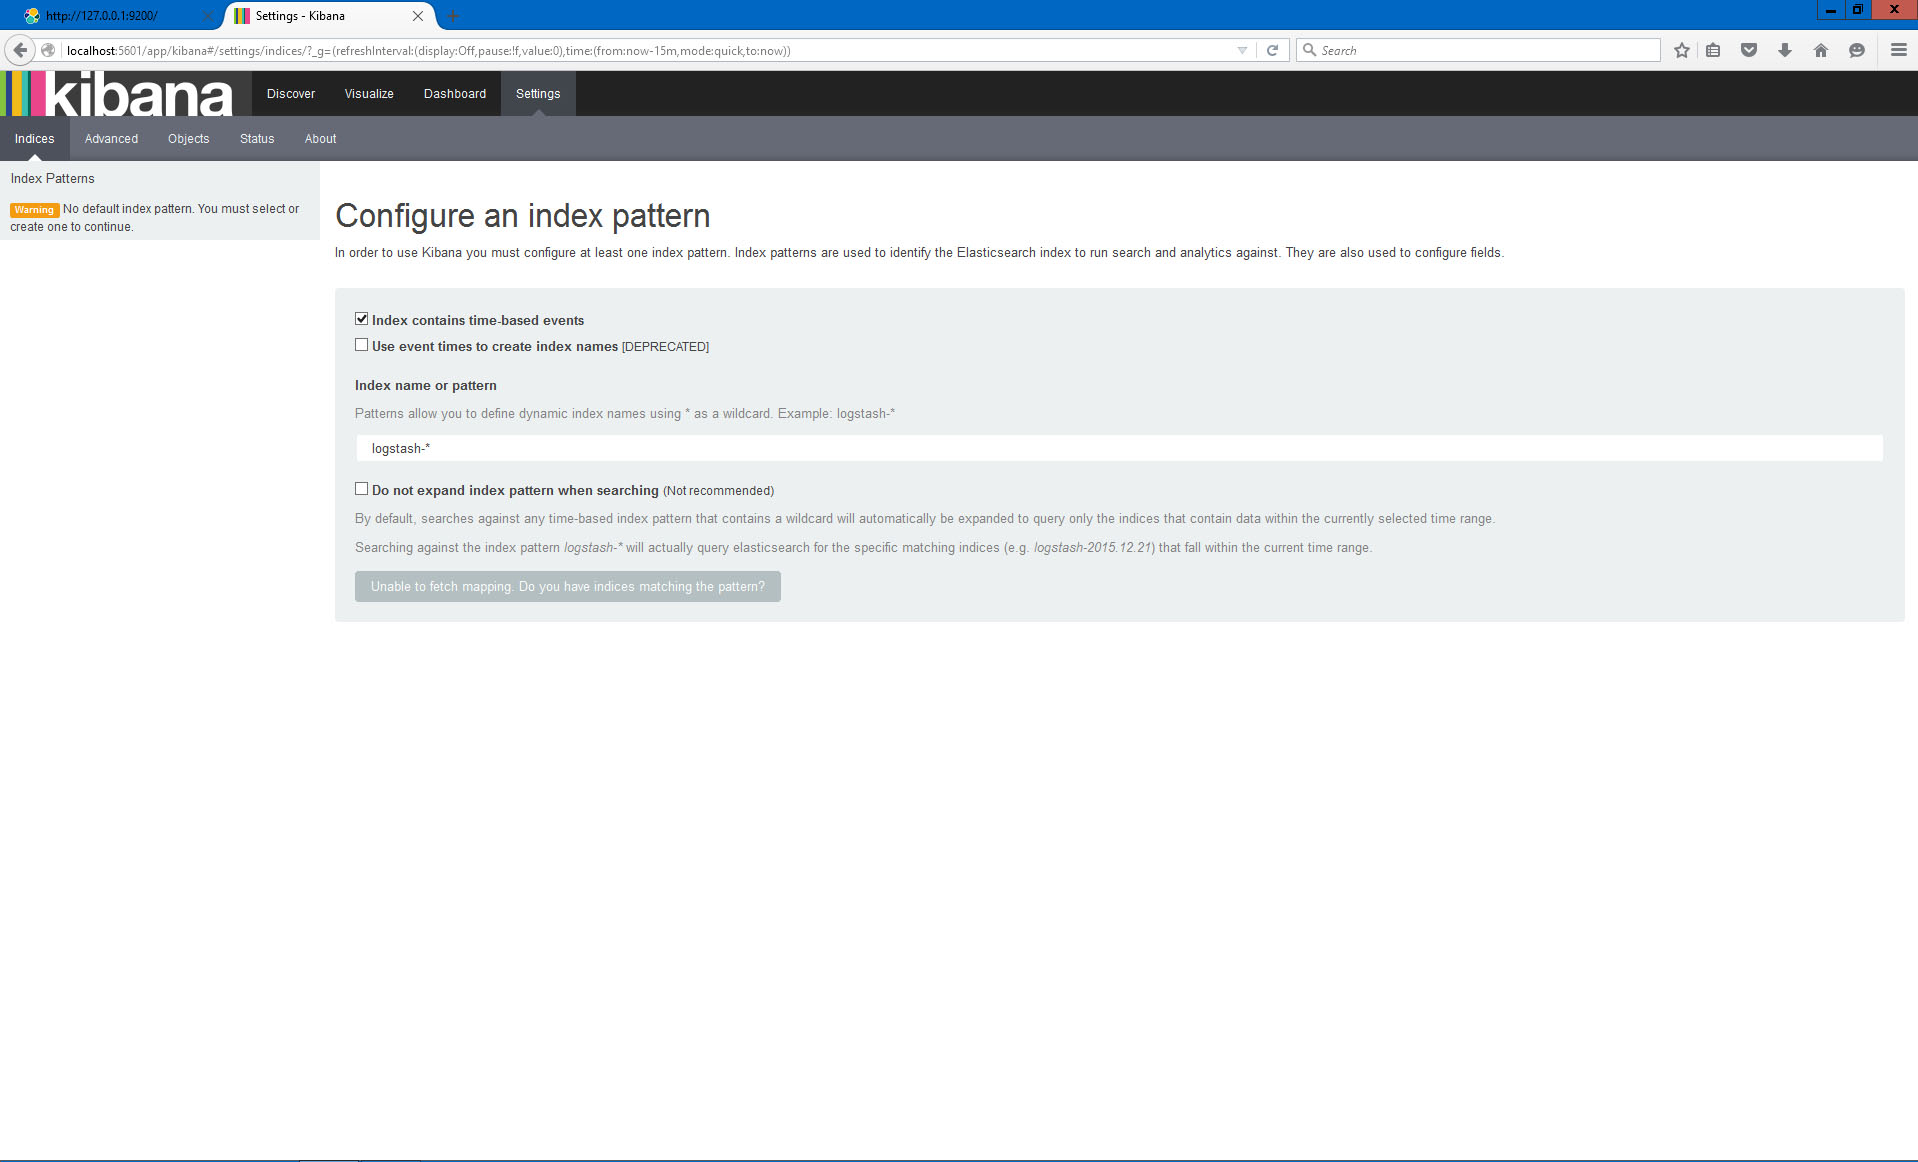Image resolution: width=1918 pixels, height=1162 pixels.
Task: Click the chat smiley icon in toolbar
Action: point(1857,50)
